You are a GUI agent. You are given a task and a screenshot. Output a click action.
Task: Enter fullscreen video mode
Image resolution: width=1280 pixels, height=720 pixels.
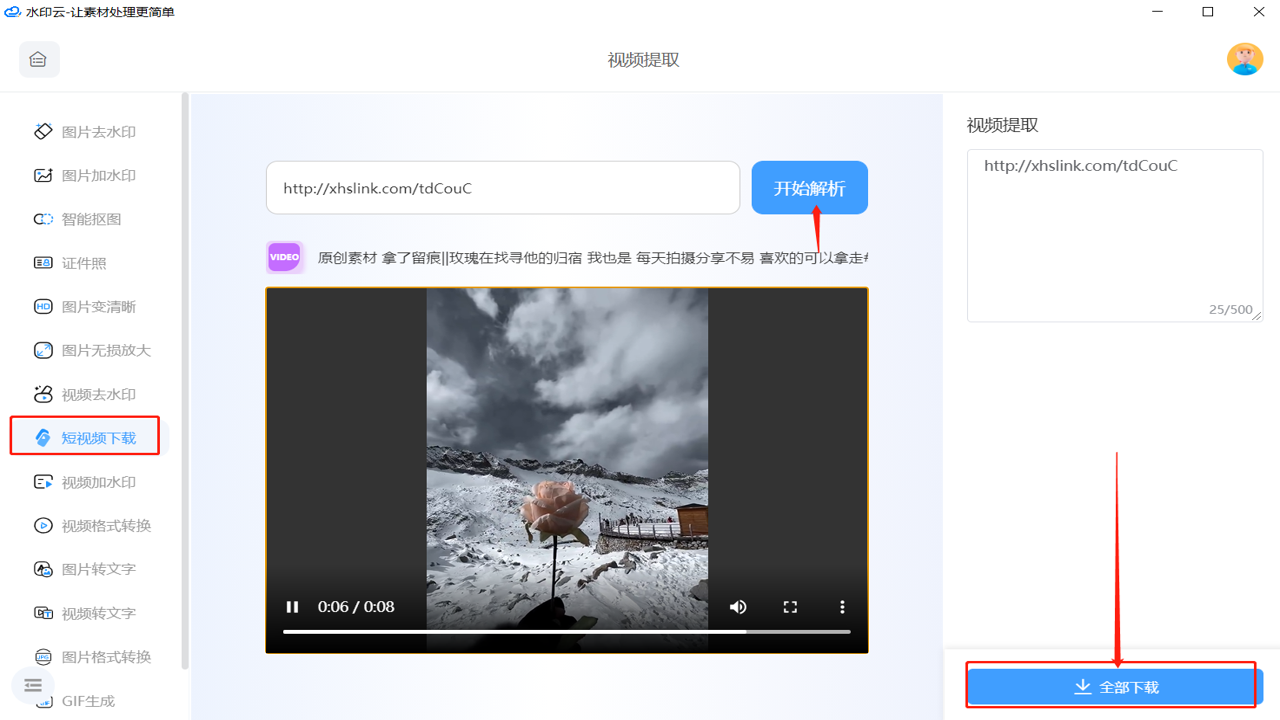(790, 607)
